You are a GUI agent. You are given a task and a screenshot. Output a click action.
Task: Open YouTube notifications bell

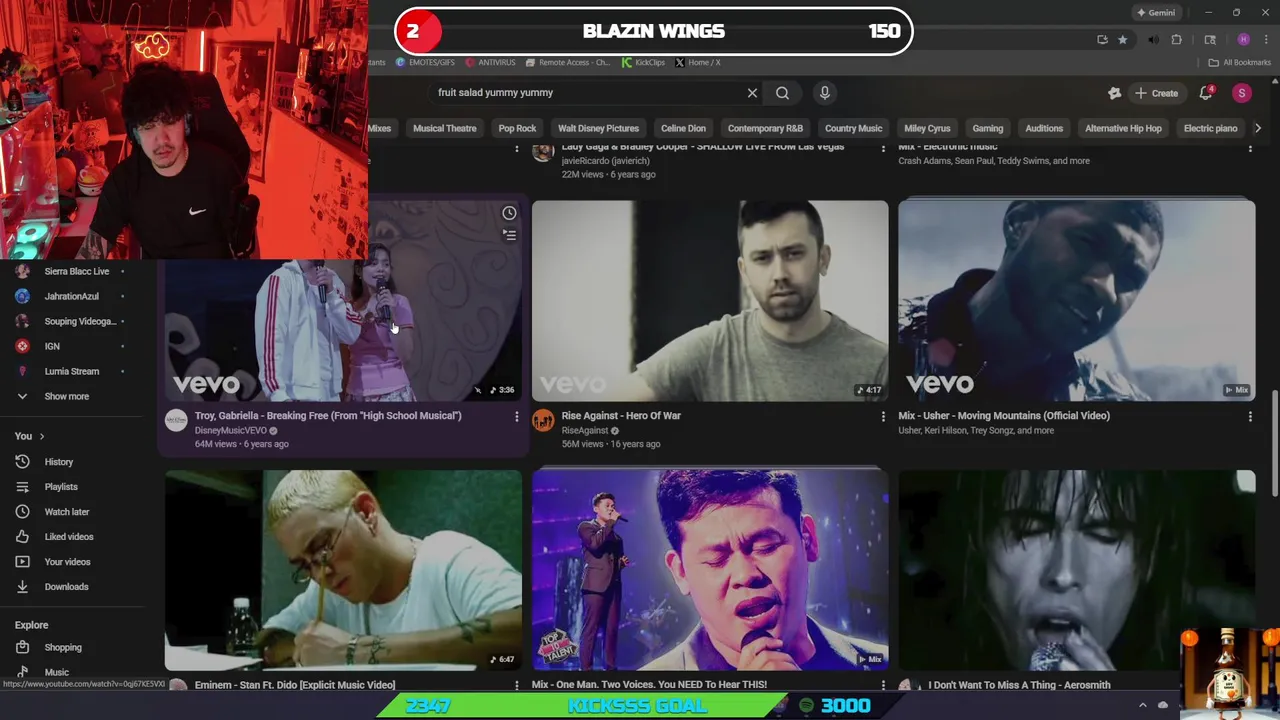(1206, 93)
